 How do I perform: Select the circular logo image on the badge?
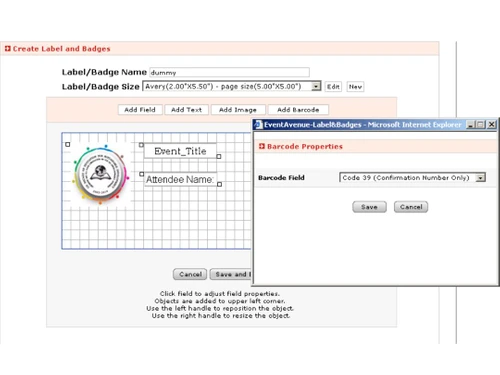(100, 174)
